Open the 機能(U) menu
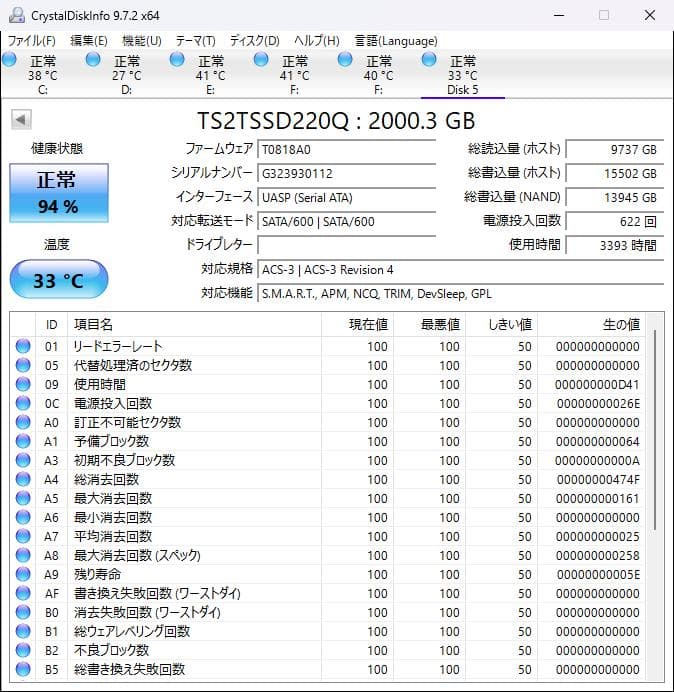Viewport: 674px width, 692px height. tap(142, 41)
